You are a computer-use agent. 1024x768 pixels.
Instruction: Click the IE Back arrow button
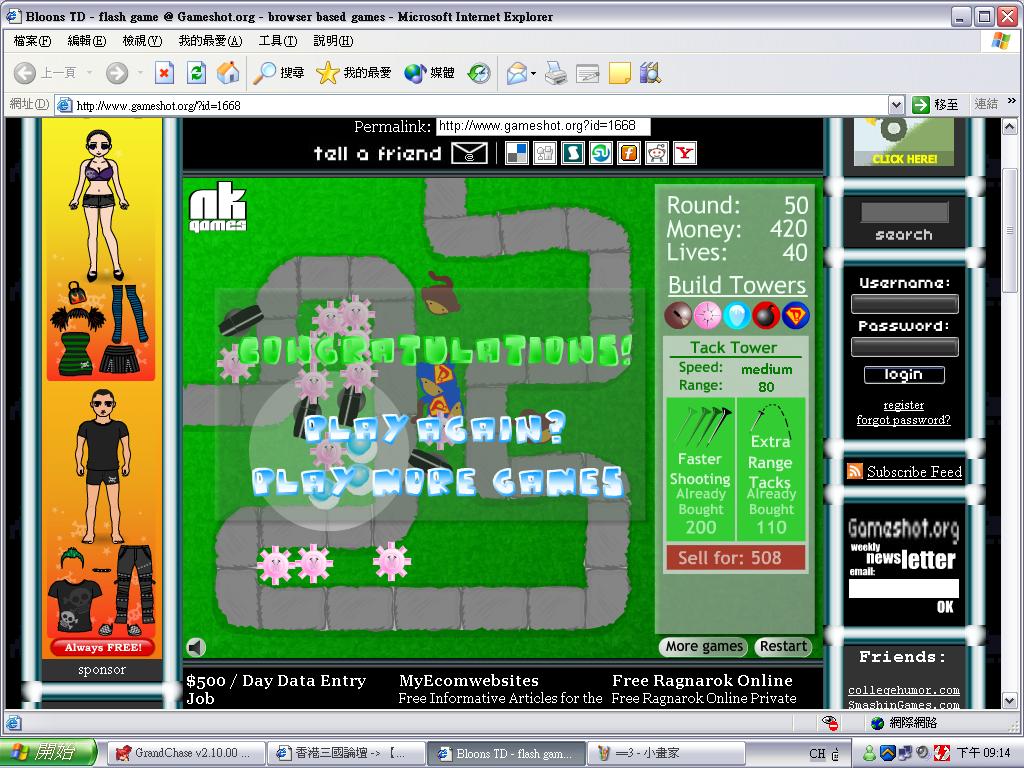coord(25,72)
